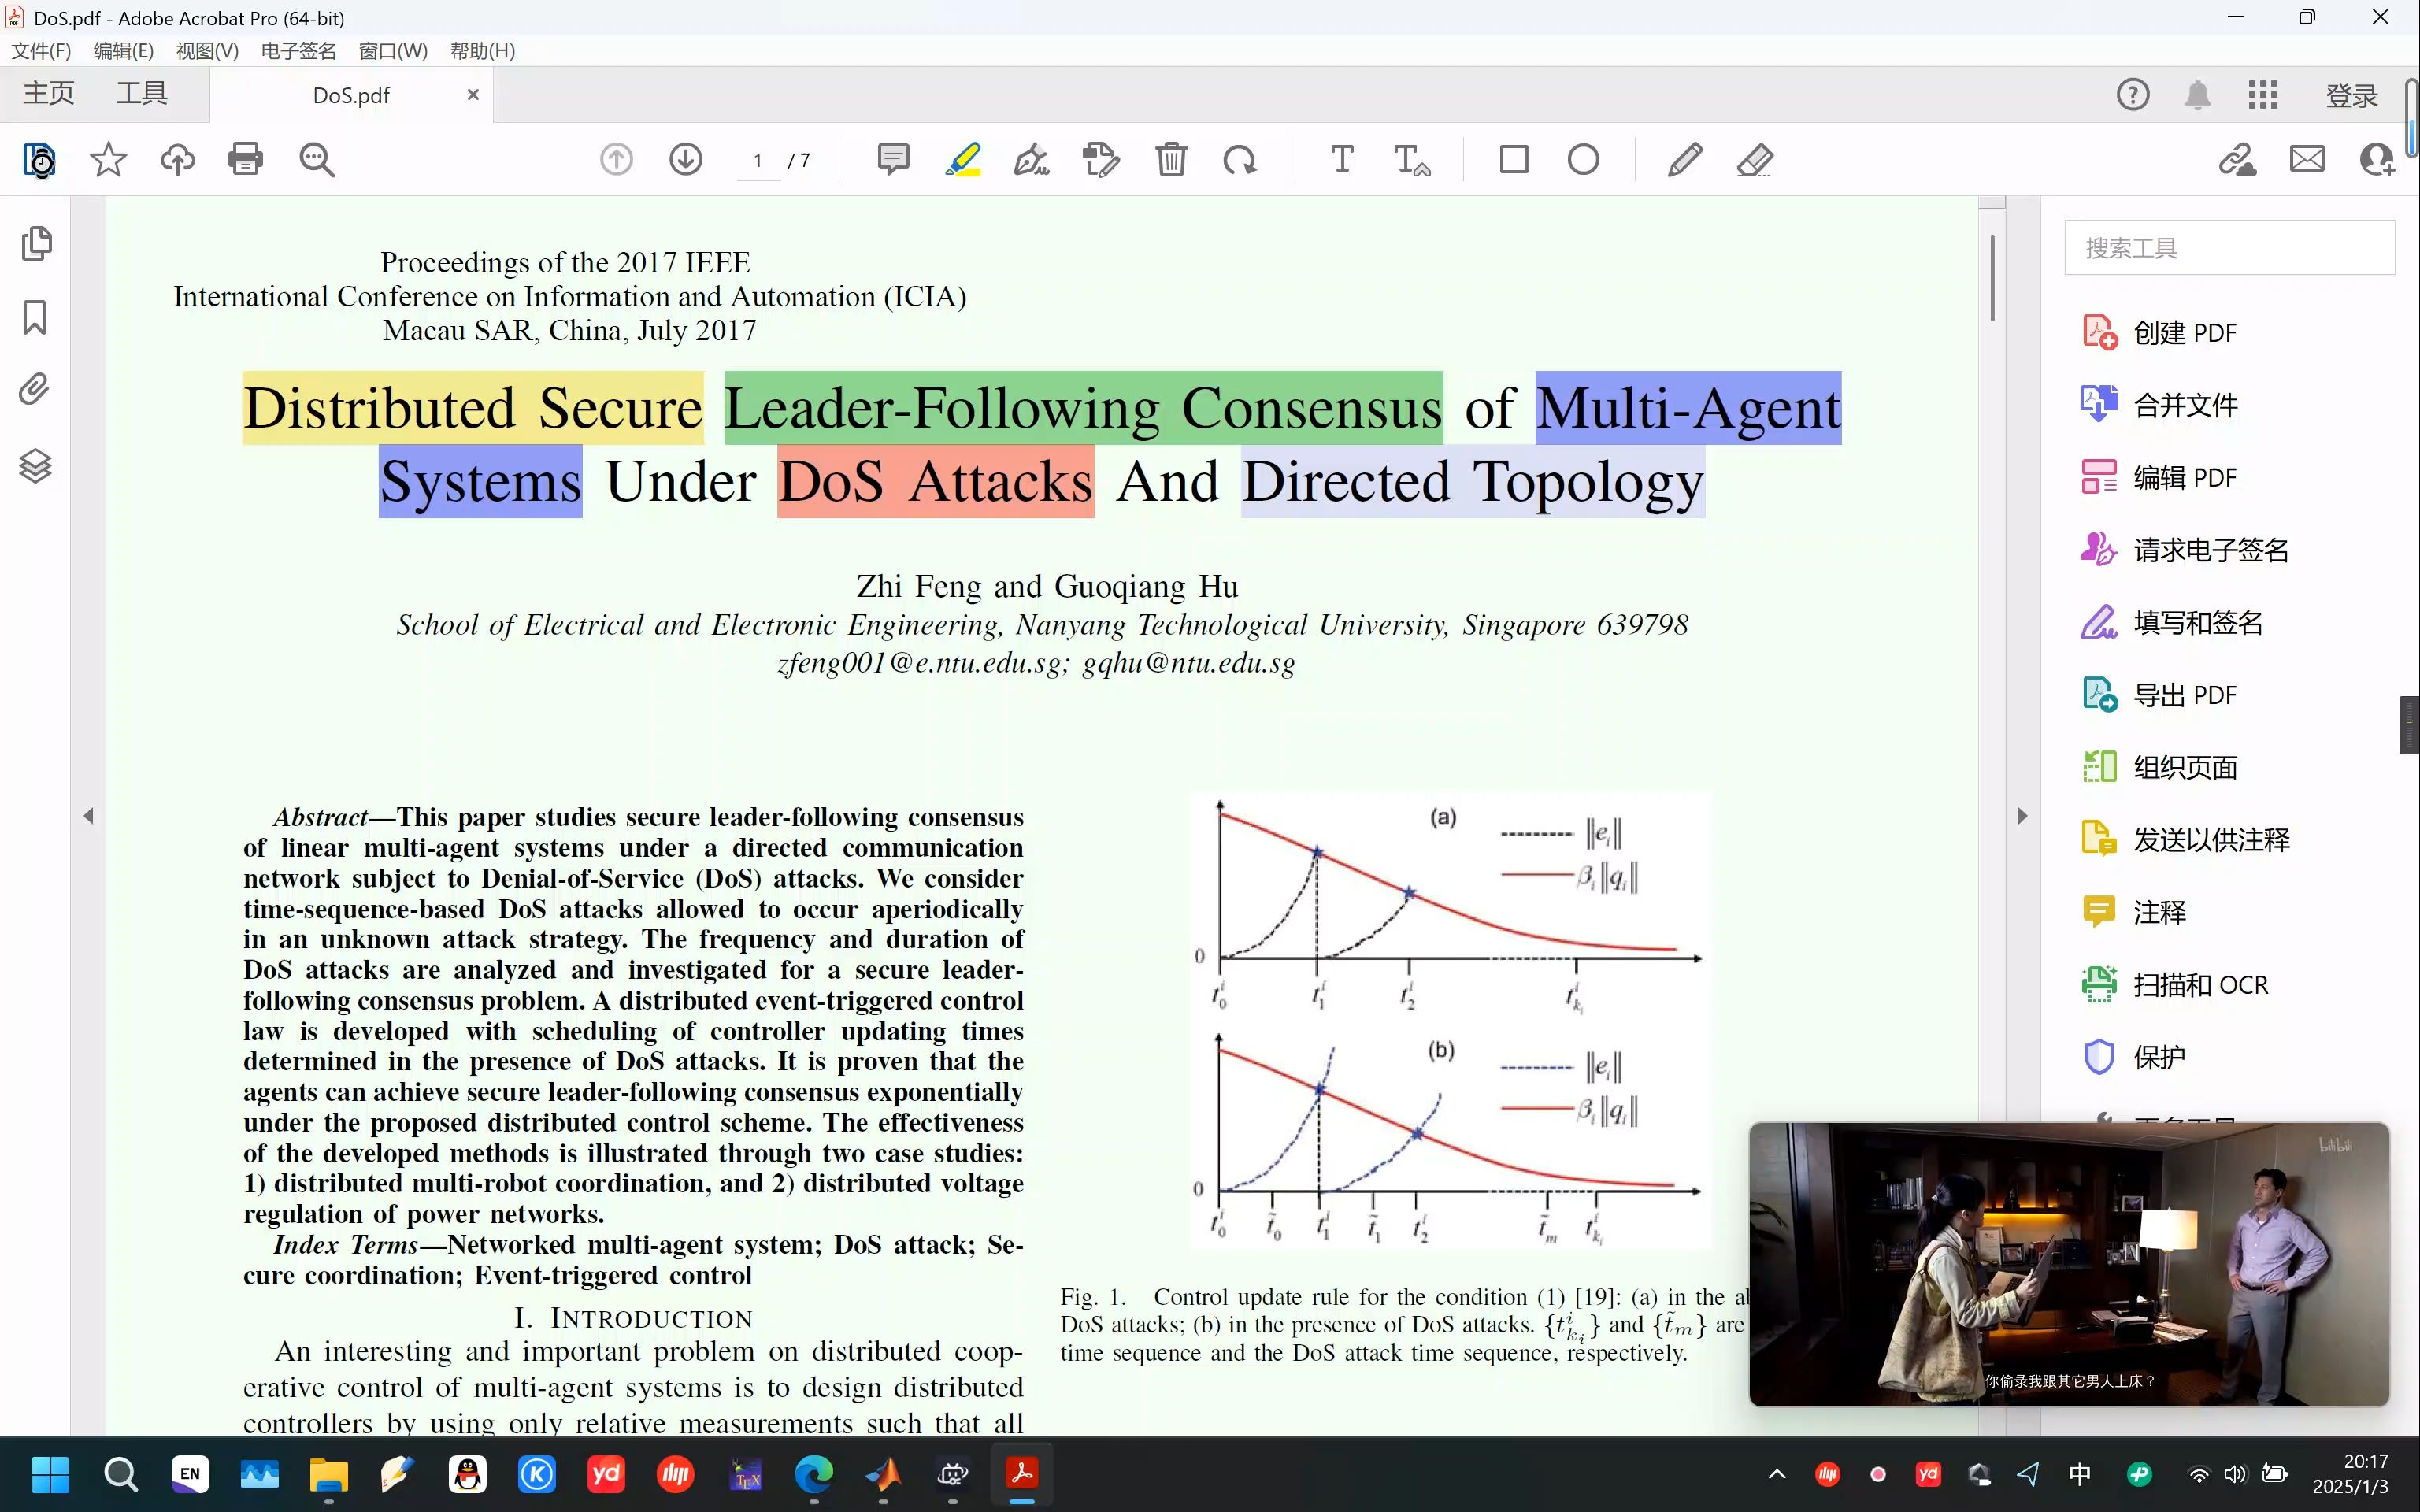Delete the item using the trash icon

click(x=1171, y=160)
